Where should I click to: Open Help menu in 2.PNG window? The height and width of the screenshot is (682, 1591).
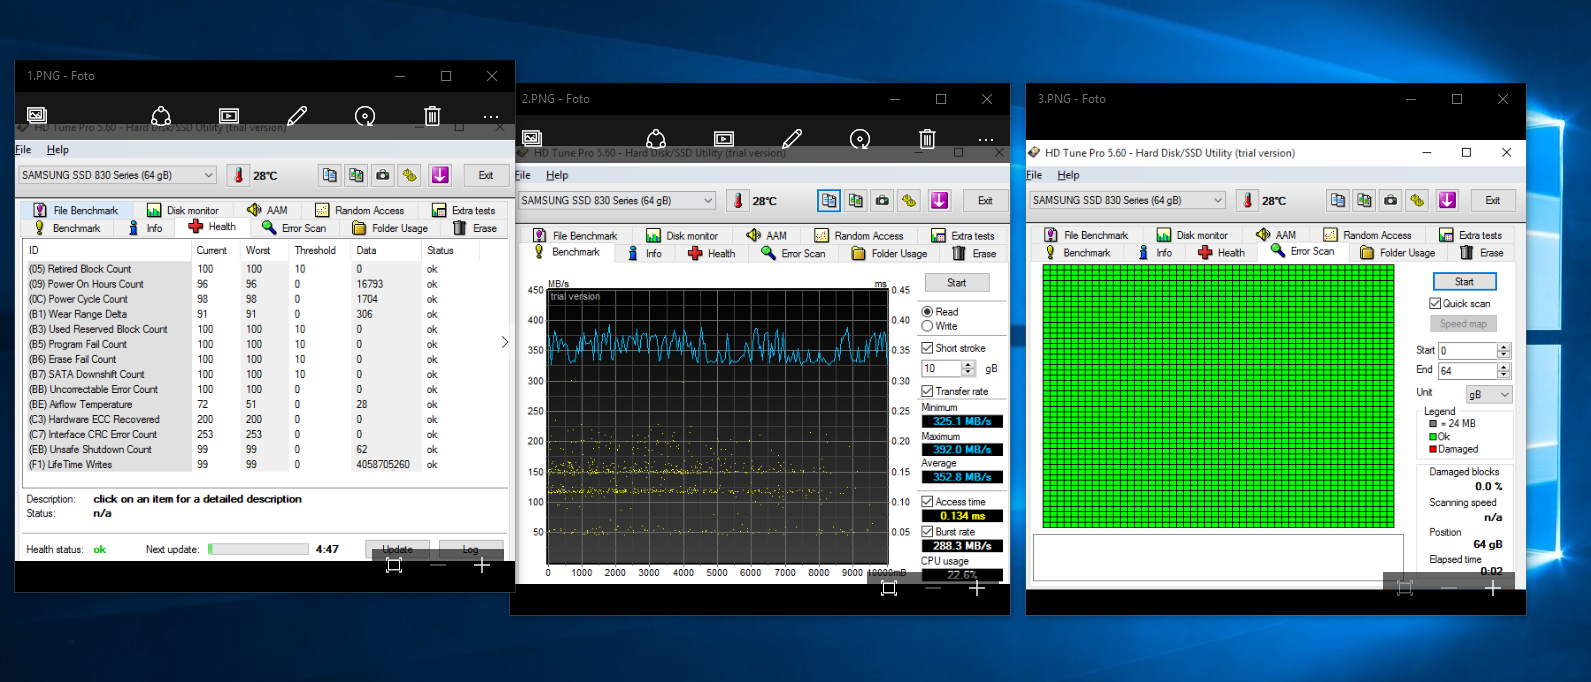click(x=557, y=175)
